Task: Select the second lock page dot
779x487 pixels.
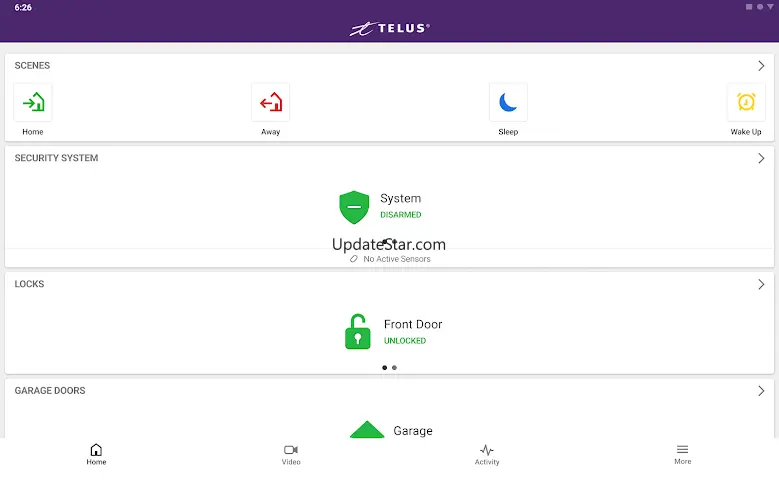Action: point(394,368)
